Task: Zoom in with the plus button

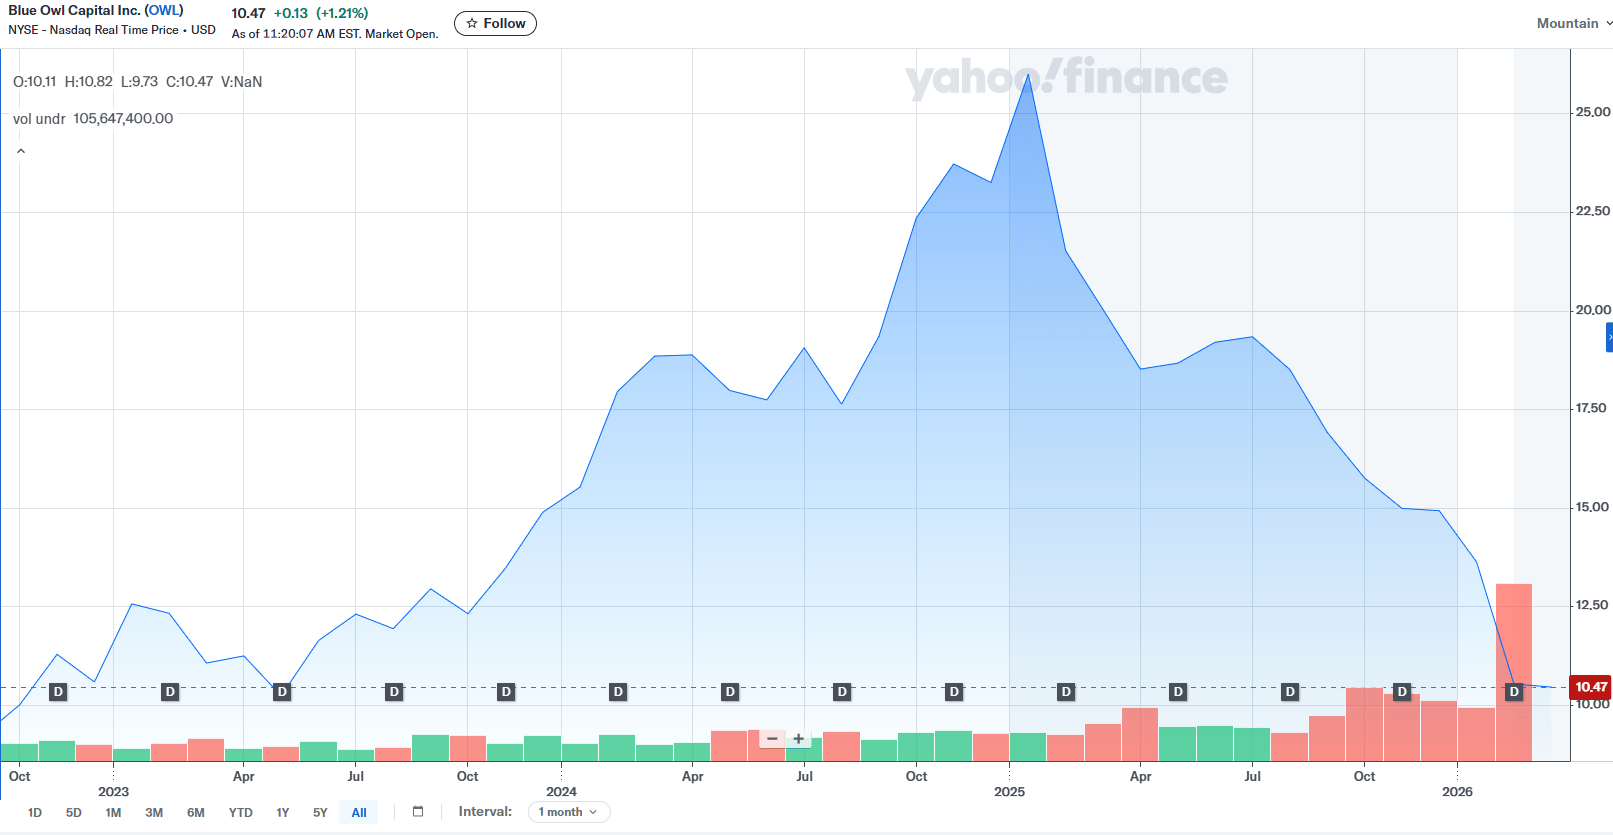Action: pos(799,739)
